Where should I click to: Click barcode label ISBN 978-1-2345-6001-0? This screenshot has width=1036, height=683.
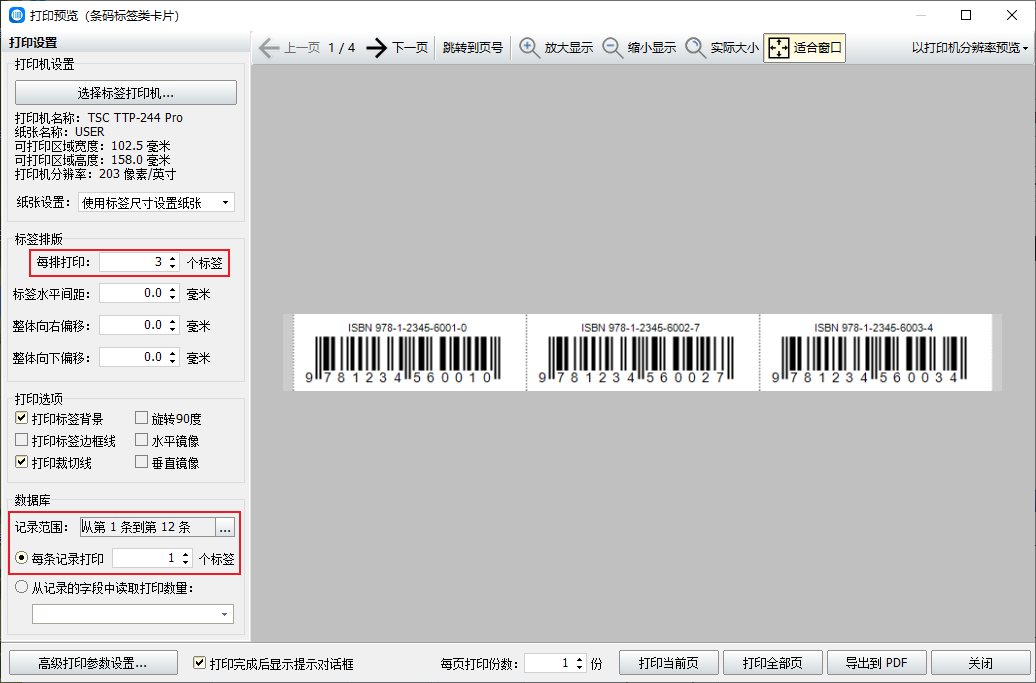point(410,353)
